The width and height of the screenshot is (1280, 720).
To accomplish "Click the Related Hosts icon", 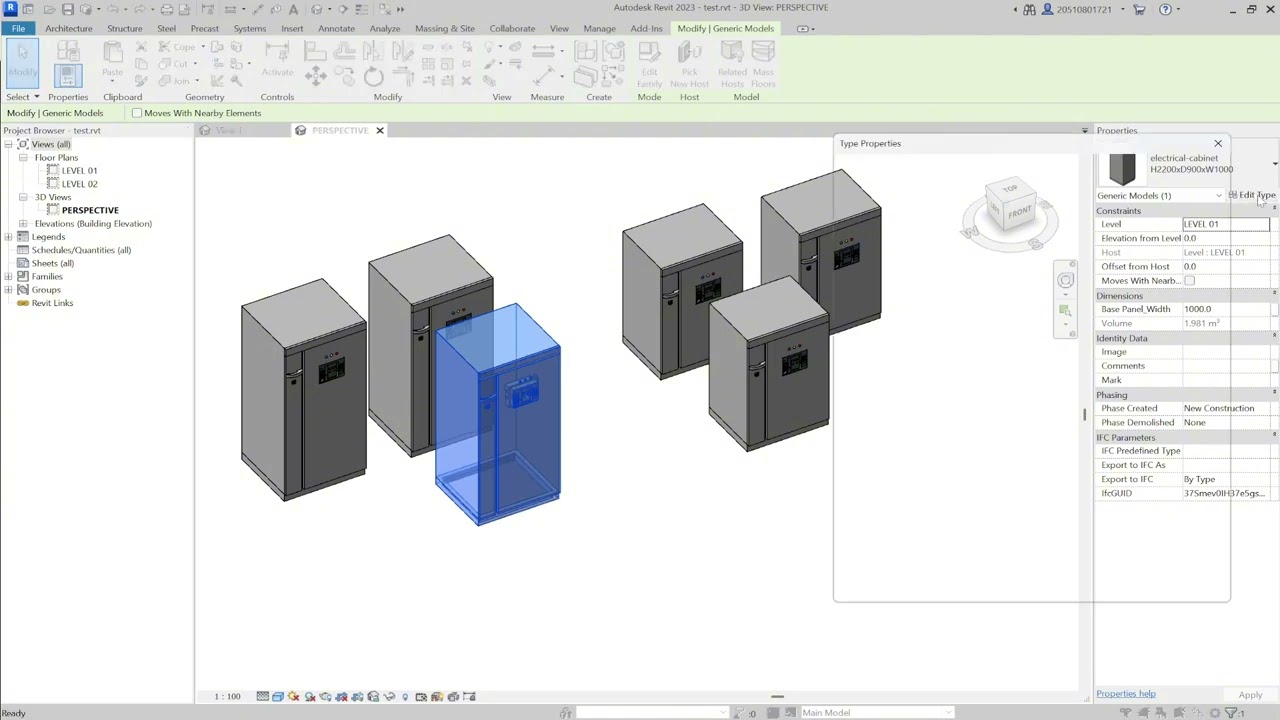I will 732,63.
